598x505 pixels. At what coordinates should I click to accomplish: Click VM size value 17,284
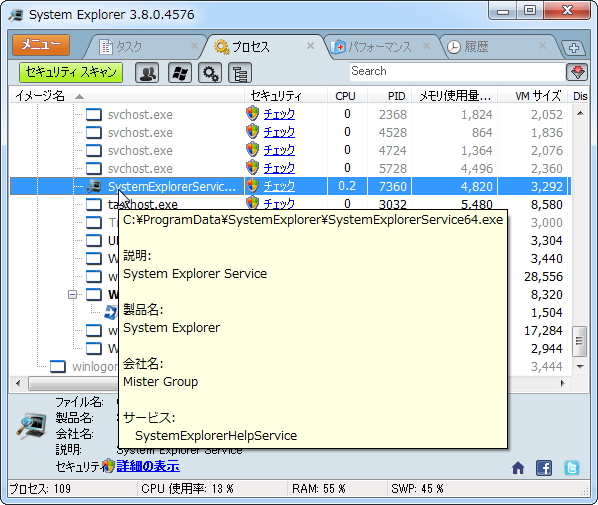pos(543,331)
